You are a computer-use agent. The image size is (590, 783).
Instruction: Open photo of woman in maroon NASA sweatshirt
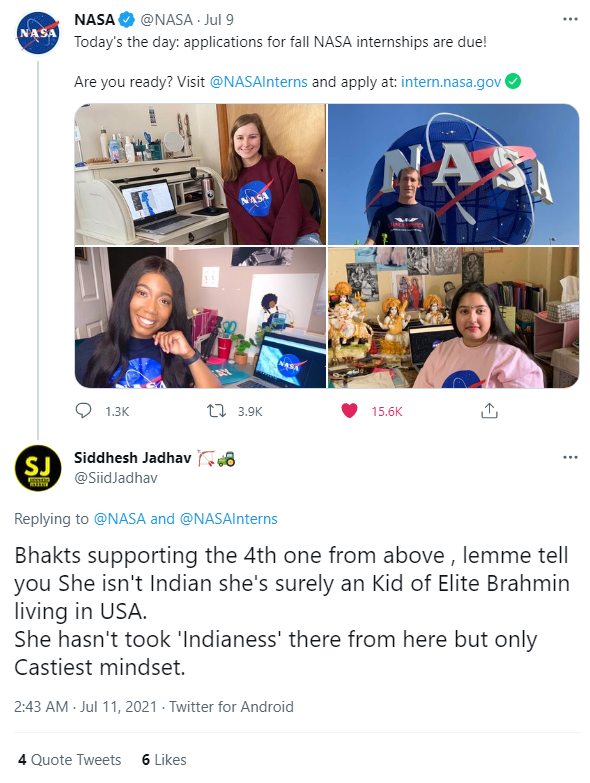200,174
